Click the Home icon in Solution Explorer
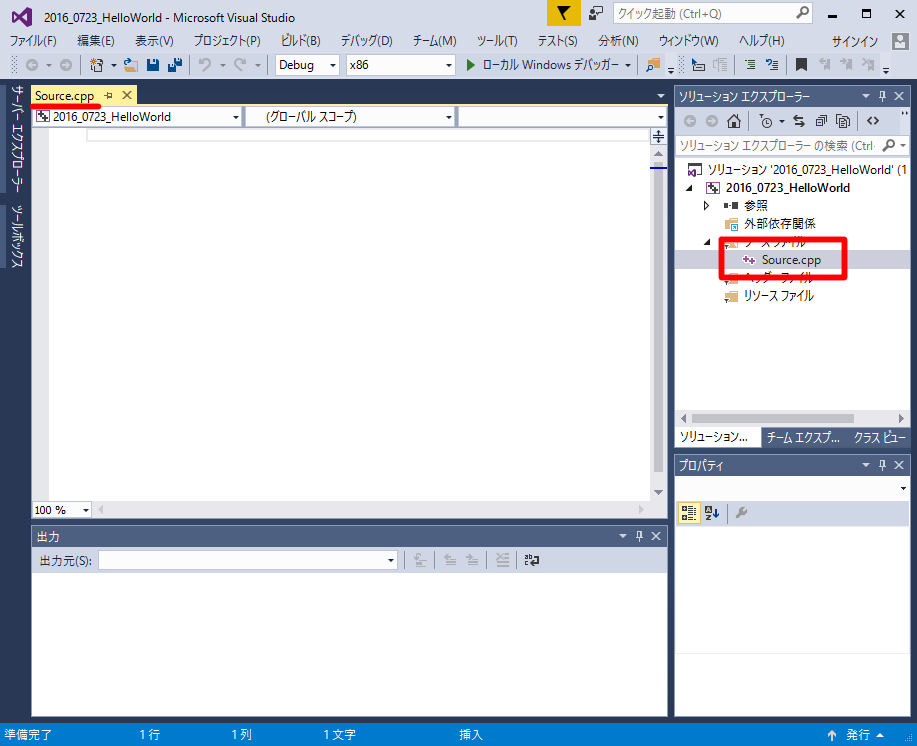Screen dimensions: 917x746 click(733, 121)
